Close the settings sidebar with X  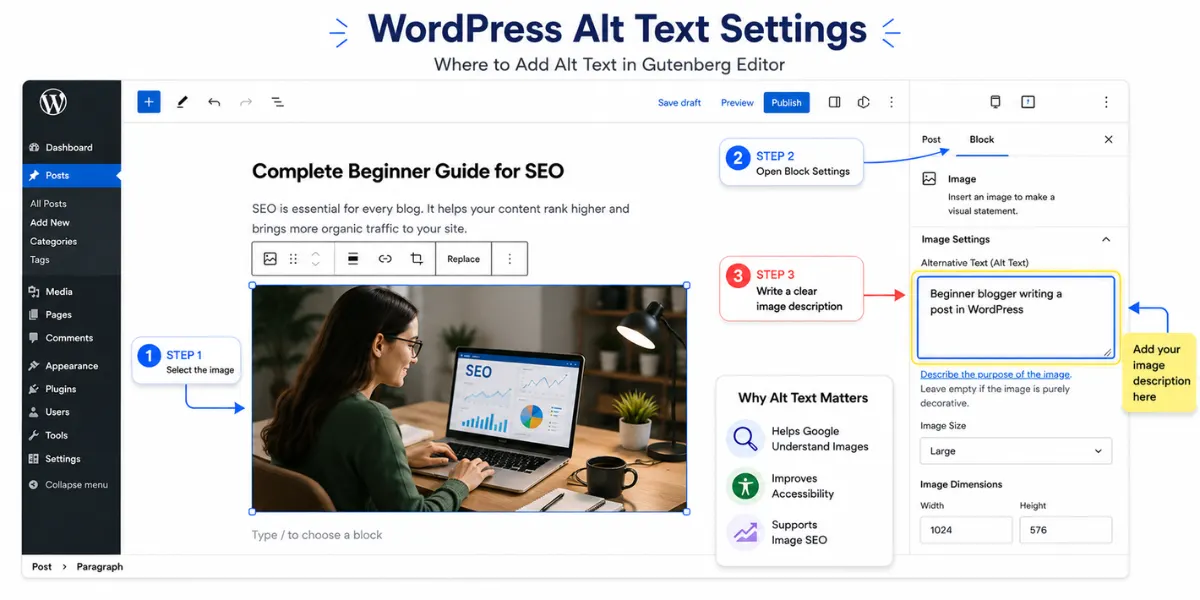point(1108,140)
